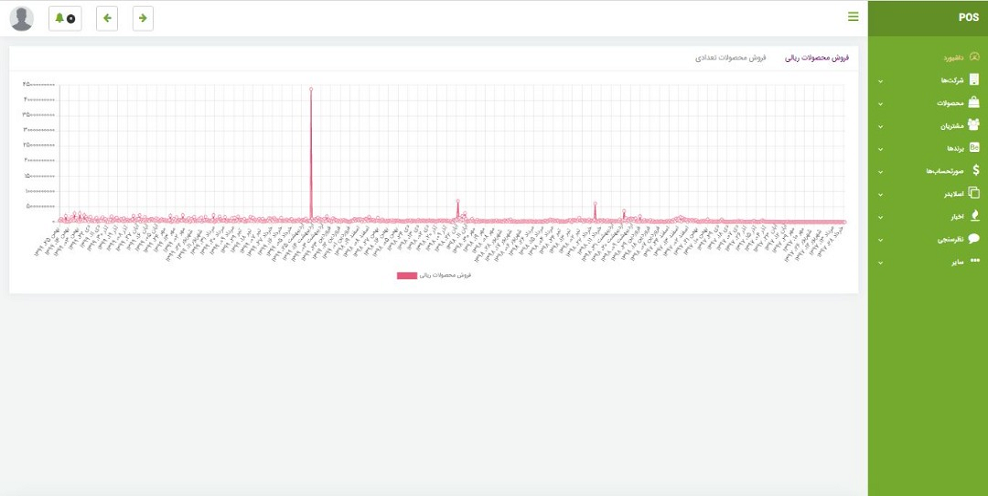This screenshot has height=496, width=988.
Task: Expand the مشتریان menu chevron
Action: [880, 127]
